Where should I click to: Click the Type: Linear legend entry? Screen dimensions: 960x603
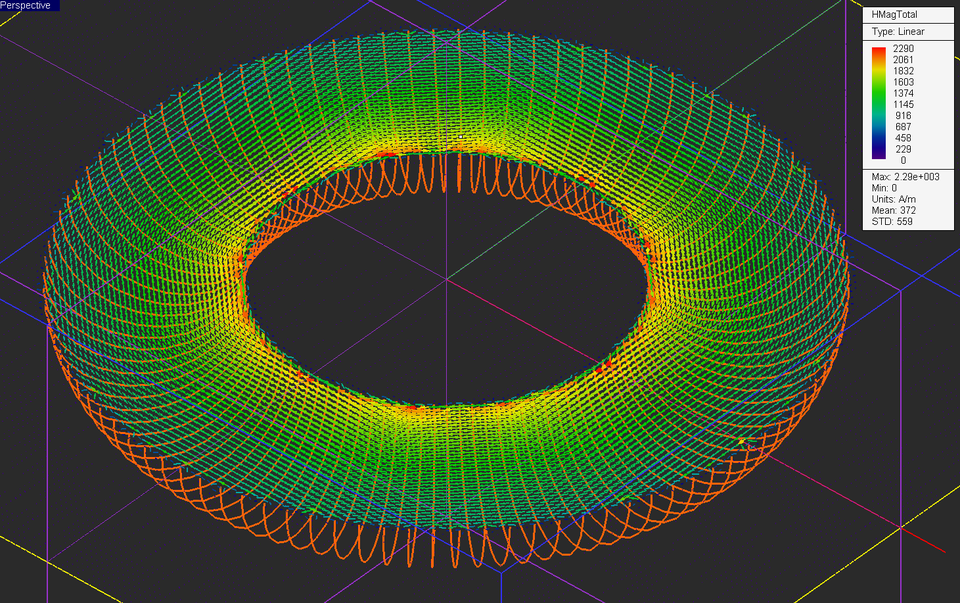pos(897,29)
